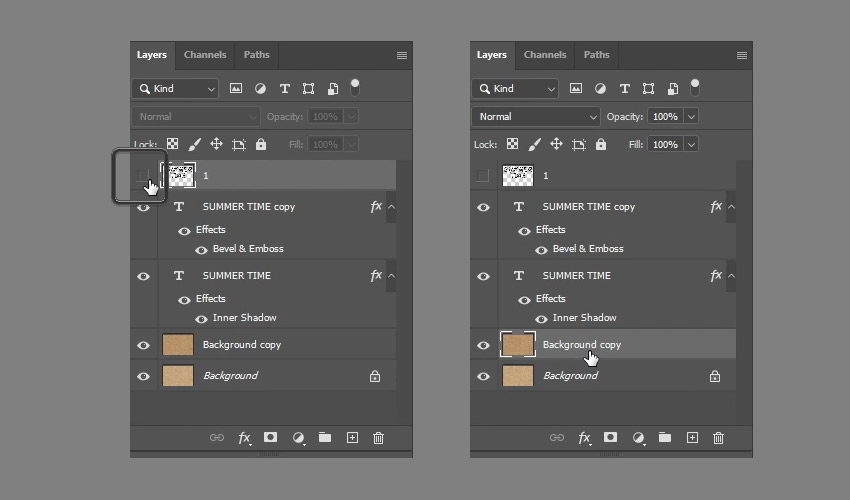
Task: Show layer 1 in right panel
Action: pyautogui.click(x=482, y=176)
